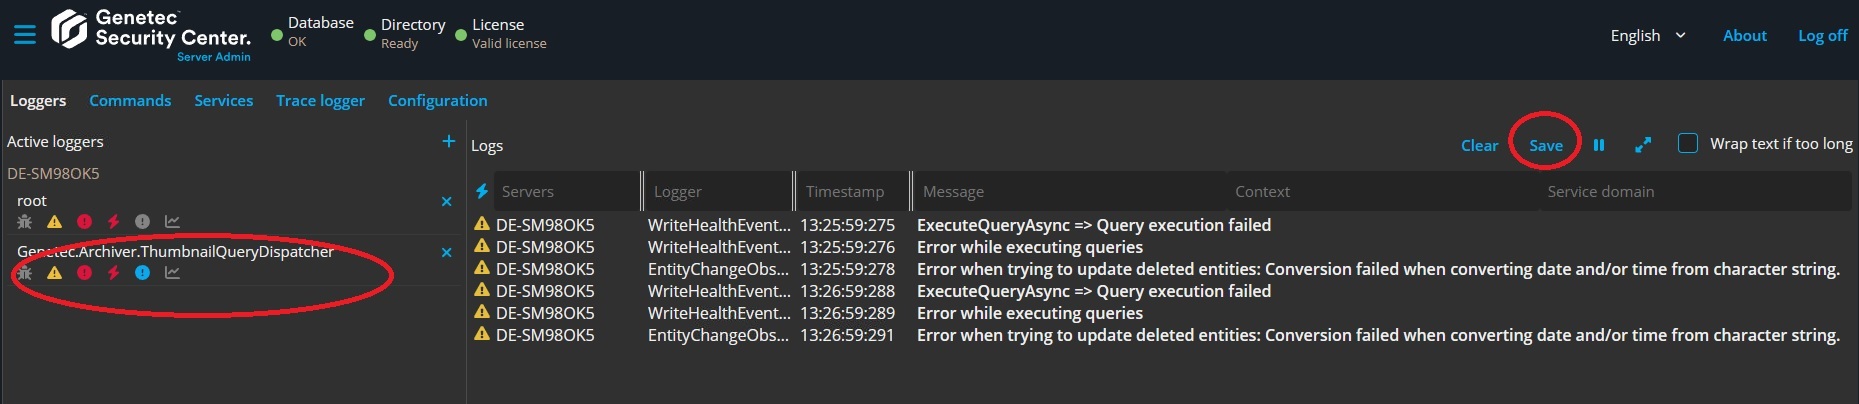Expand logs panel to full screen
This screenshot has height=404, width=1859.
coord(1643,145)
